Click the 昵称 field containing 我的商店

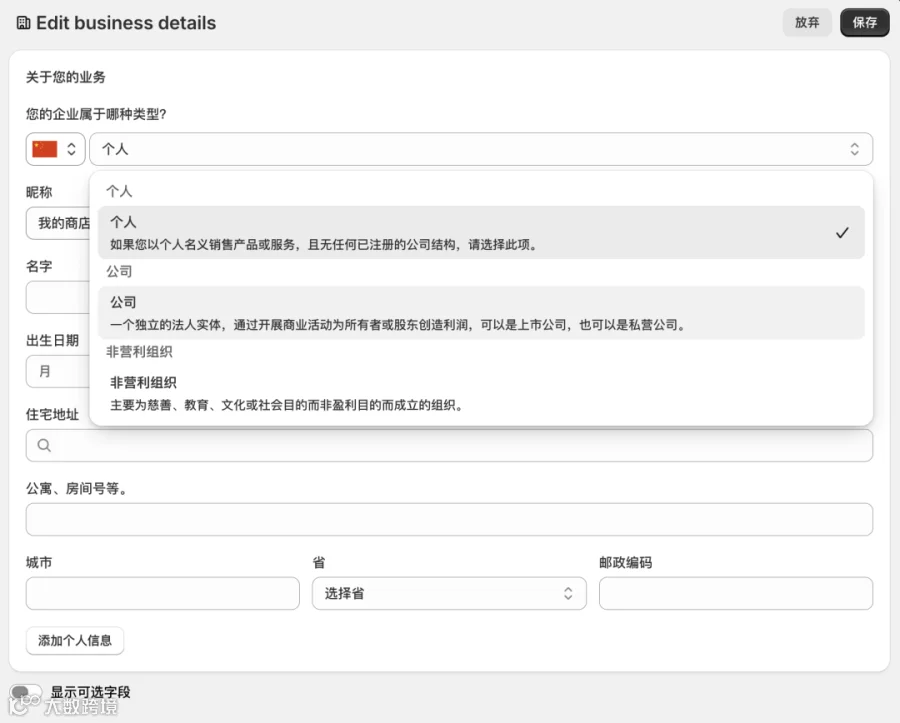tap(58, 223)
